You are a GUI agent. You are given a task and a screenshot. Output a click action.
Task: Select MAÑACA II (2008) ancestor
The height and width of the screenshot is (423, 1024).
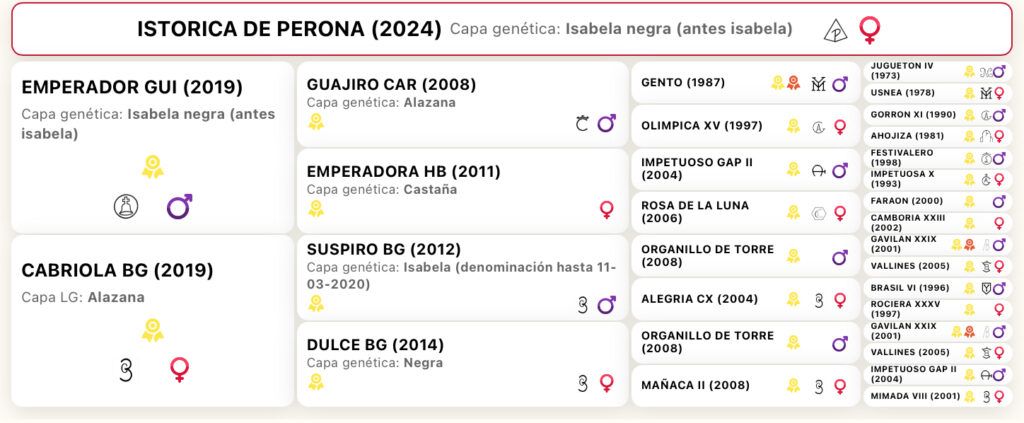(x=746, y=386)
